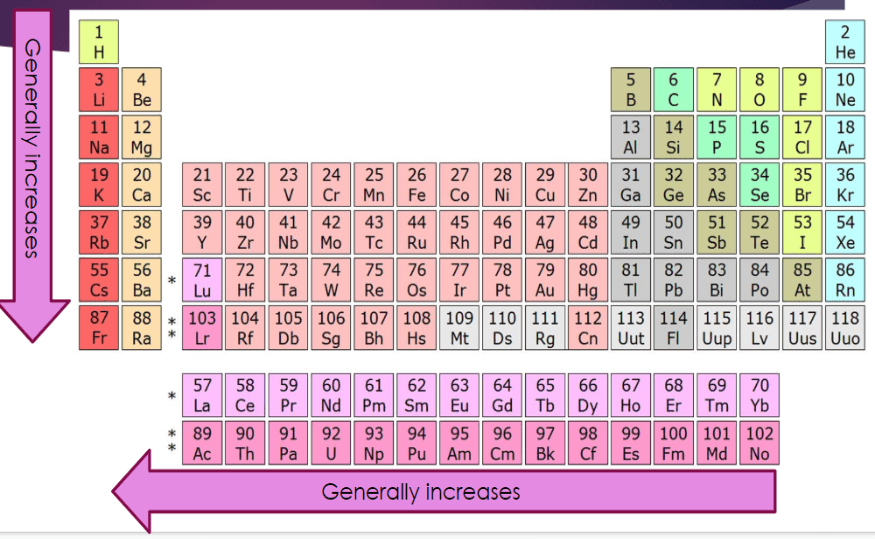Click the Aluminium (Al) element cell
Viewport: 875px width, 539px height.
(631, 137)
